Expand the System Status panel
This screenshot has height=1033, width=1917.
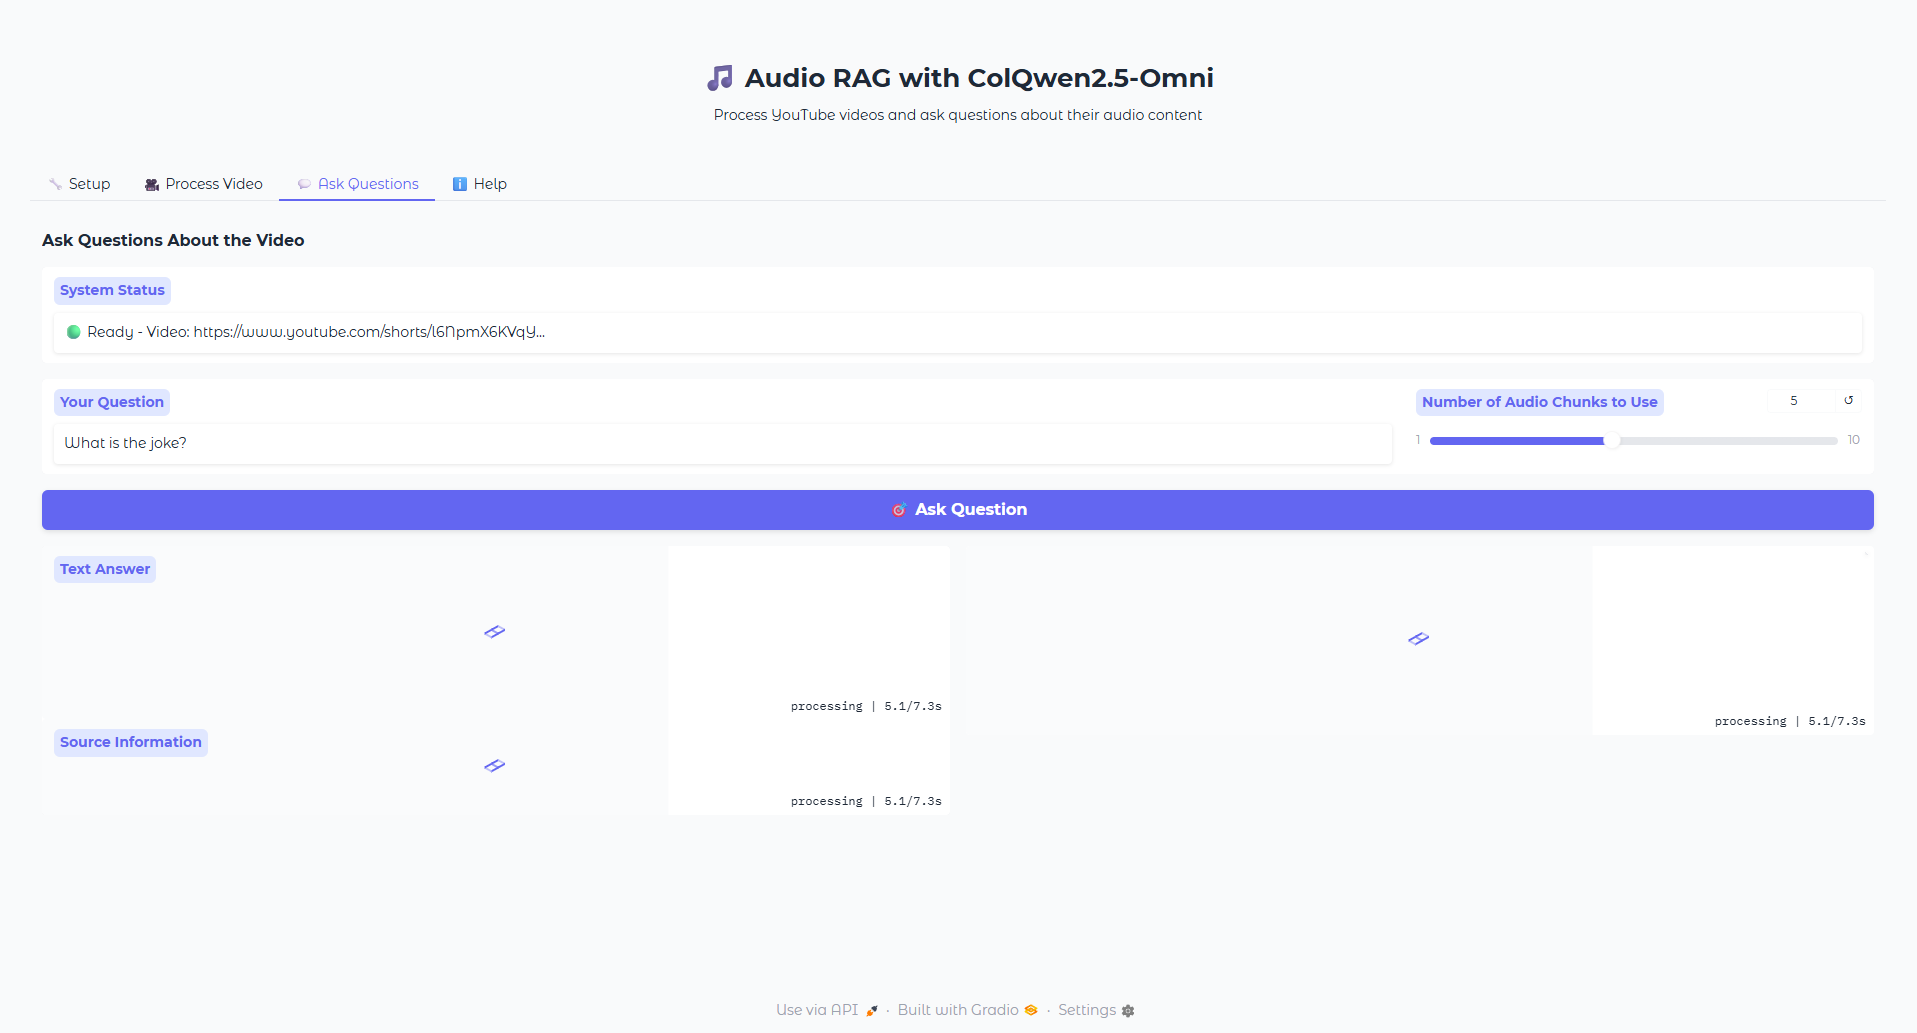112,290
